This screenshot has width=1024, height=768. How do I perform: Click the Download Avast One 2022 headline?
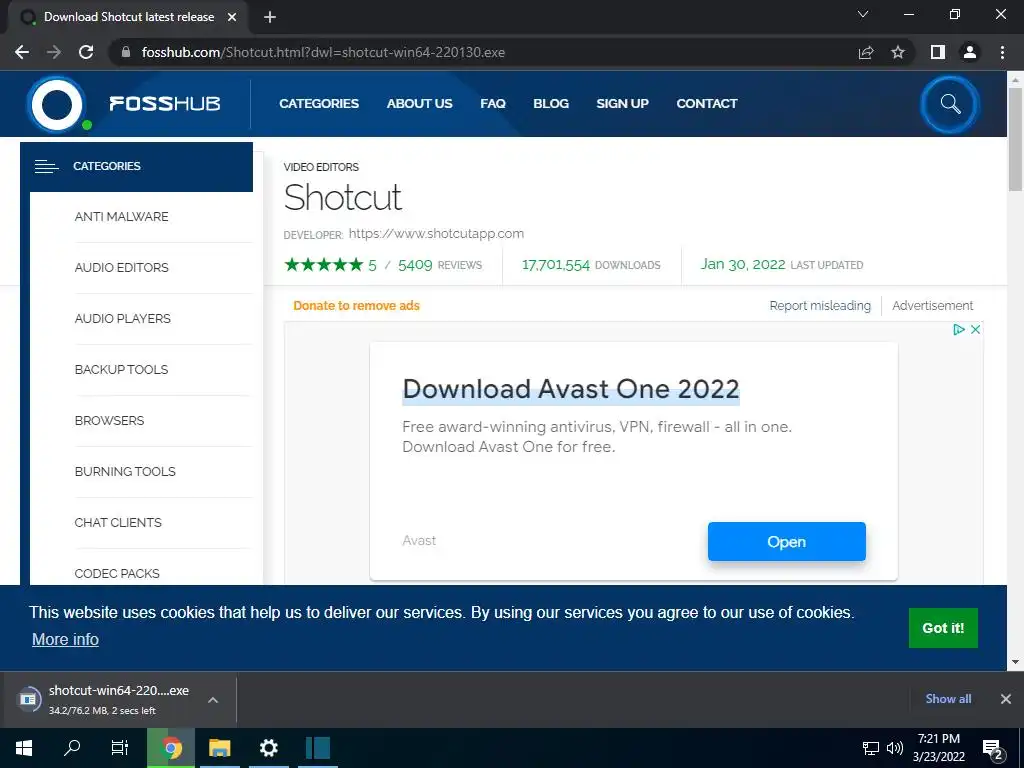tap(571, 389)
